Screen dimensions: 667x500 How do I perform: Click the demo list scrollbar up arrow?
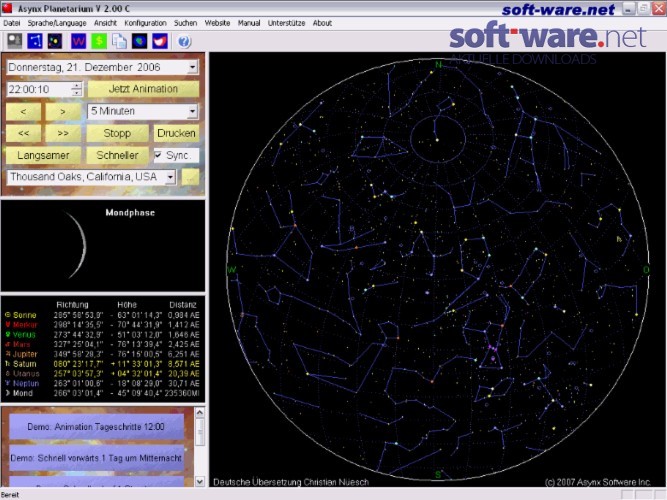pyautogui.click(x=200, y=412)
